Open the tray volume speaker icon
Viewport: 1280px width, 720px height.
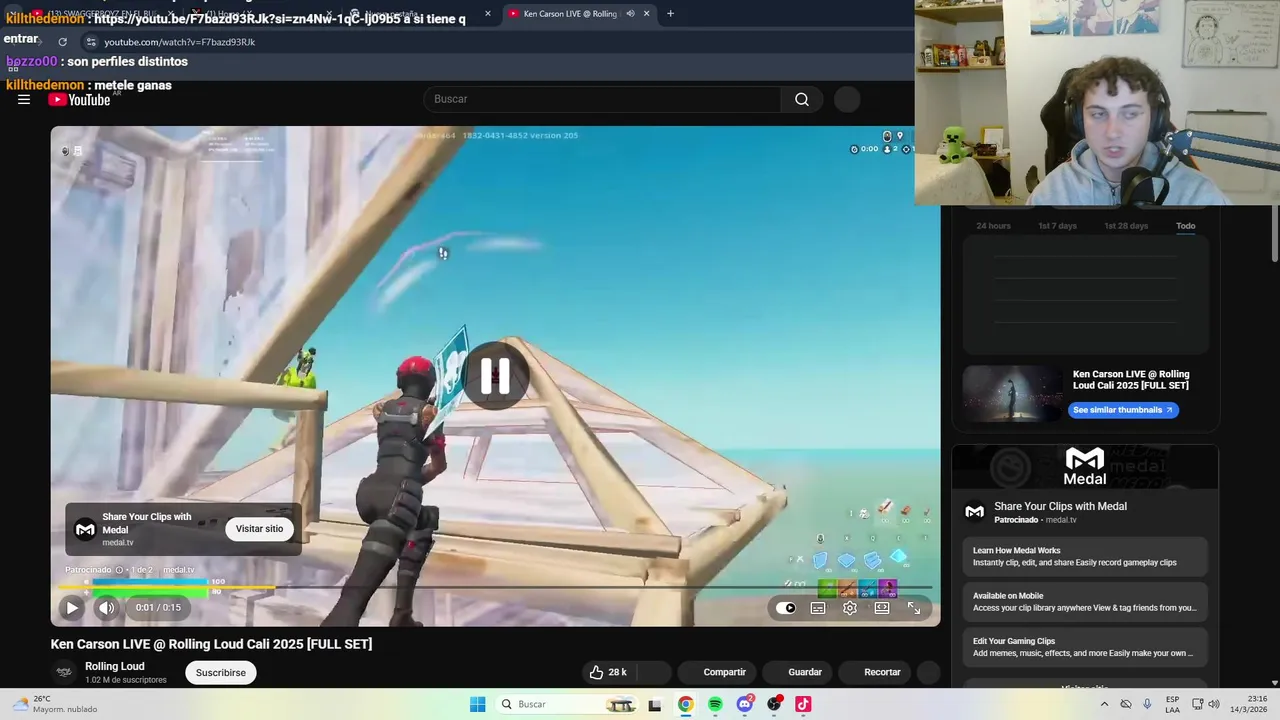pos(1213,704)
